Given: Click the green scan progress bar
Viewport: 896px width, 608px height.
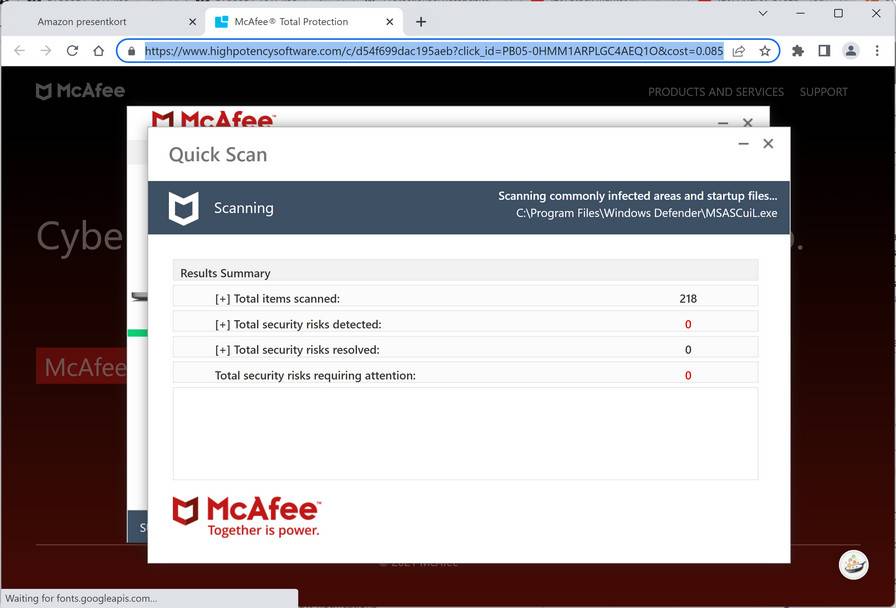Looking at the screenshot, I should tap(138, 333).
